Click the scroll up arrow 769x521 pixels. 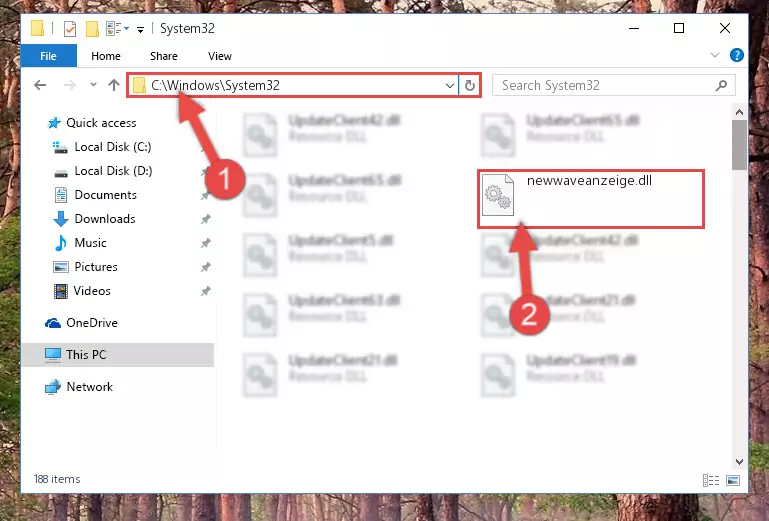point(739,112)
